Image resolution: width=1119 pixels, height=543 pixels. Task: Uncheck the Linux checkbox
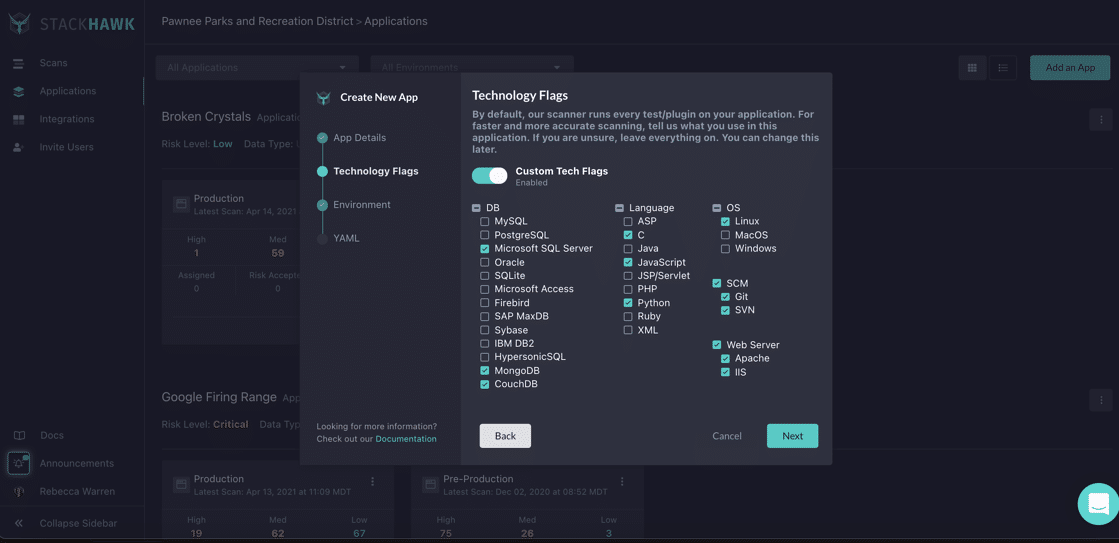tap(725, 222)
